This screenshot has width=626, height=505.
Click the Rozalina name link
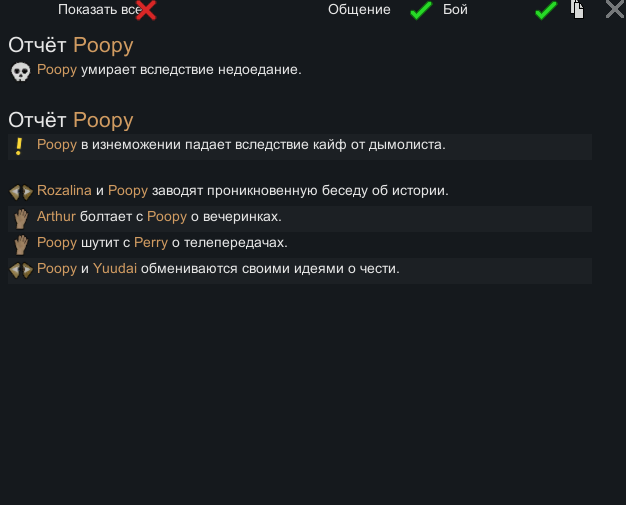pos(64,190)
